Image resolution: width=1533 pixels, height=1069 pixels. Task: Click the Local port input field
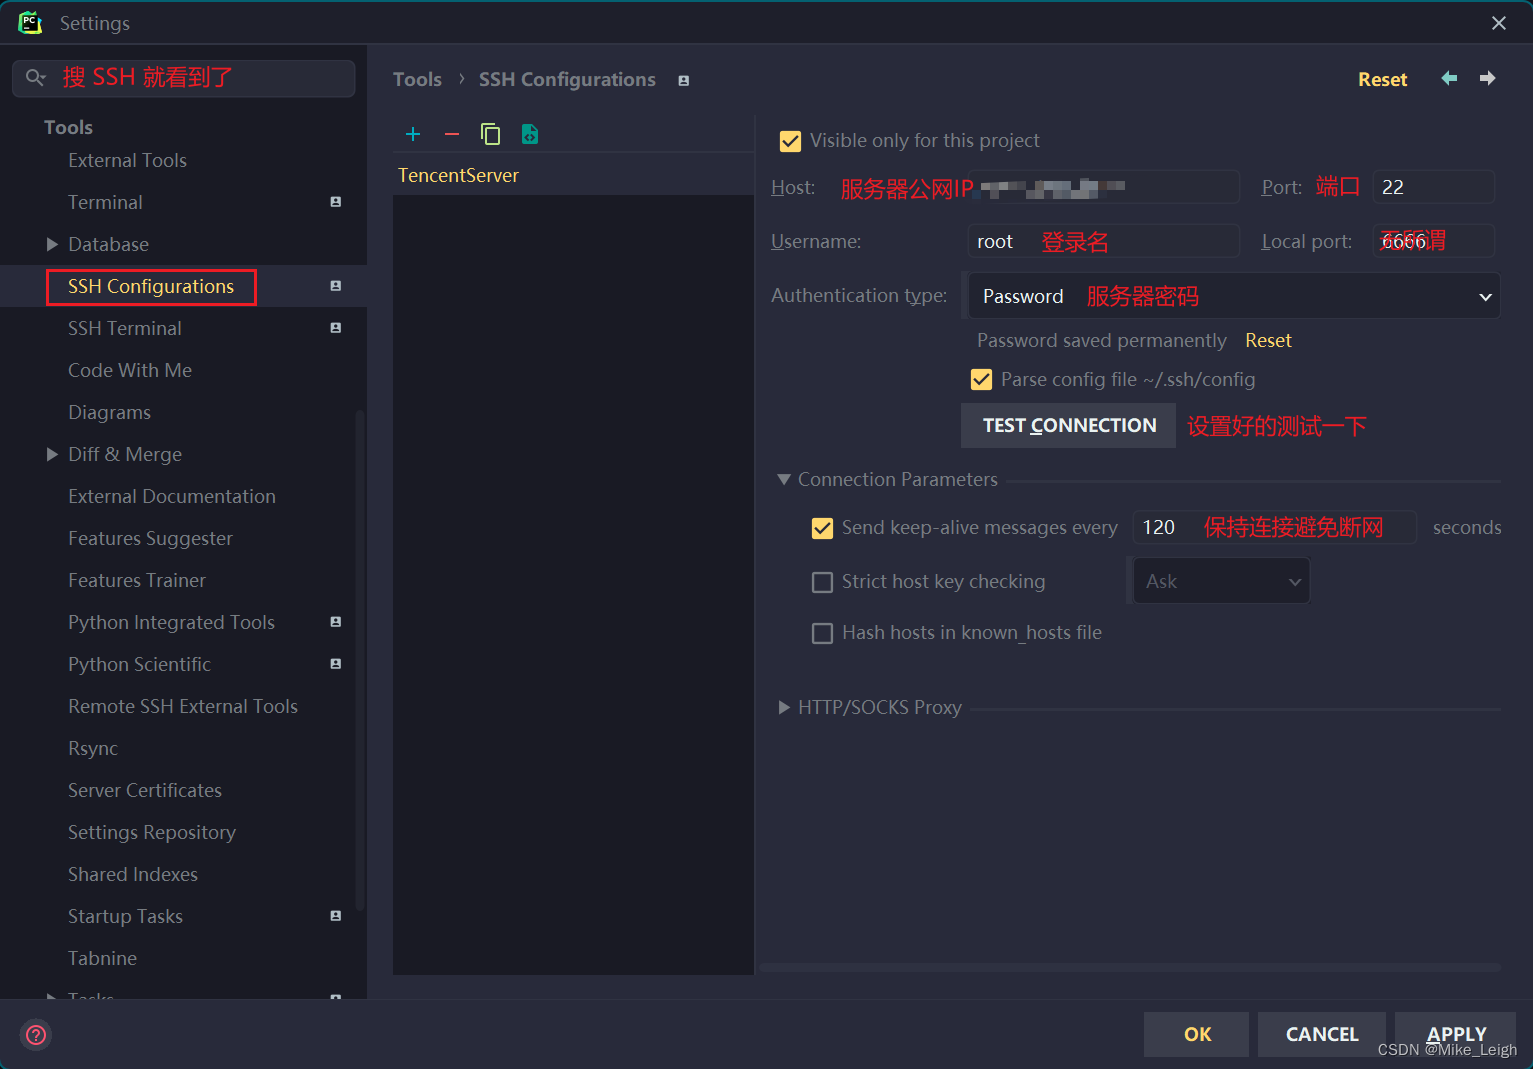[1433, 241]
